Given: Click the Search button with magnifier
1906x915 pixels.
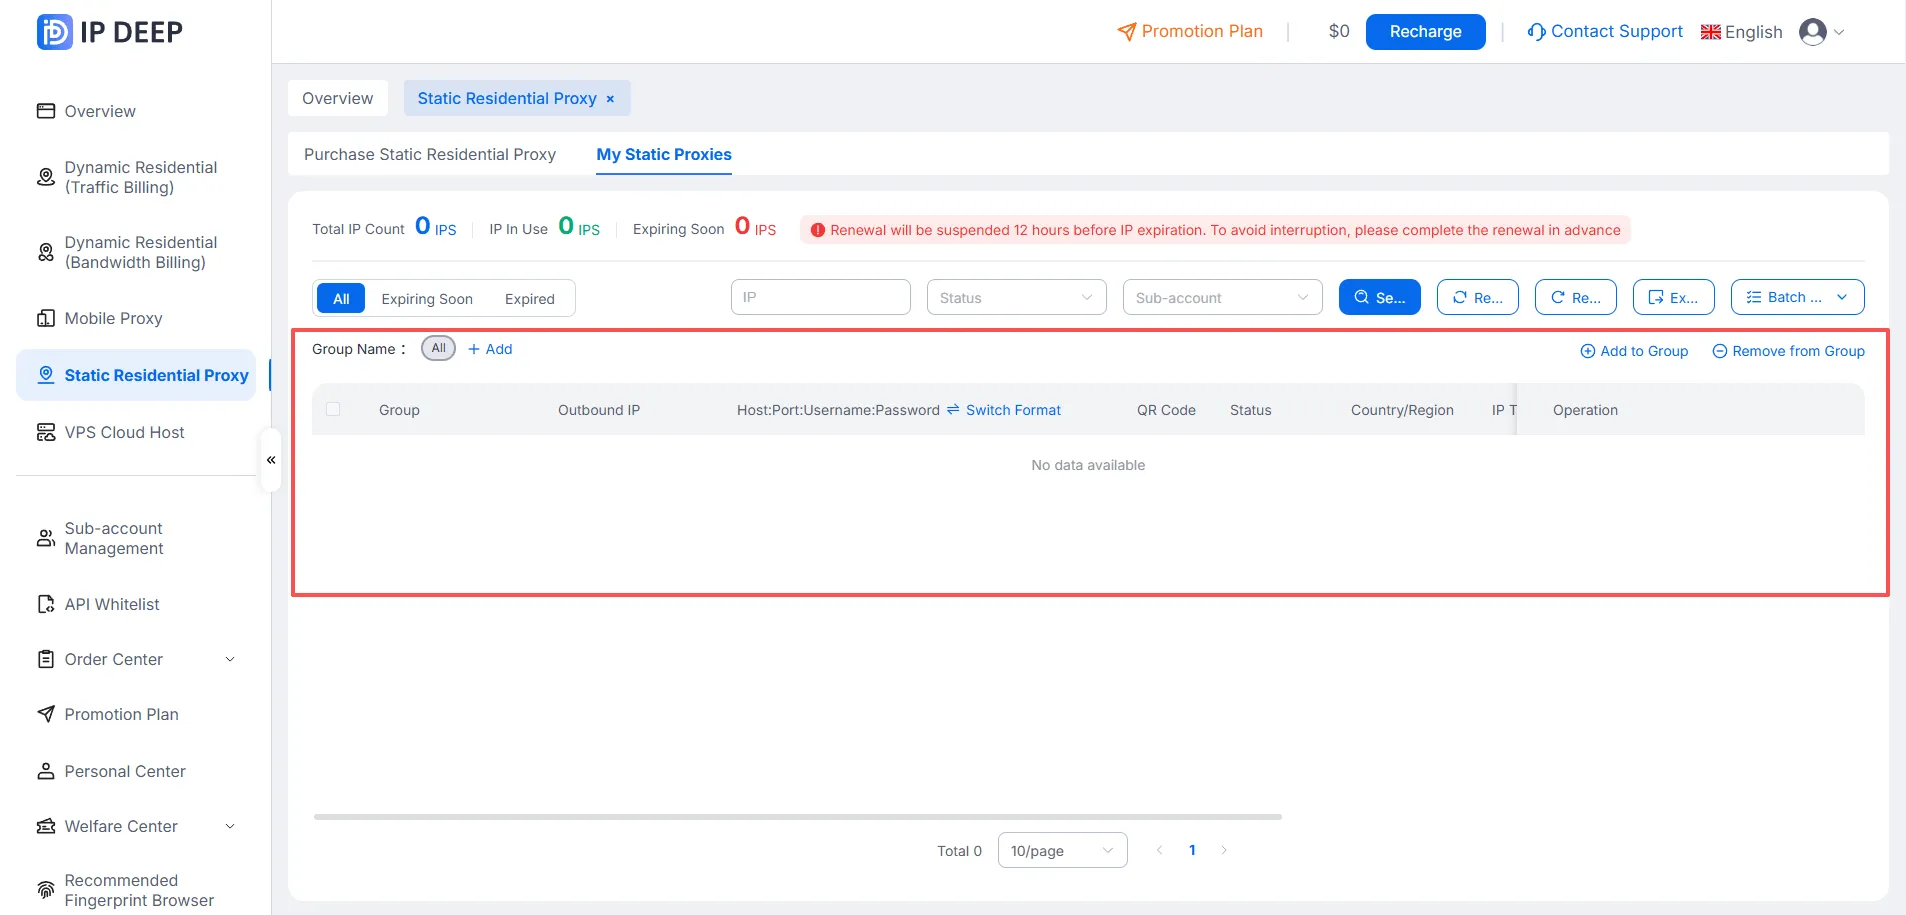Looking at the screenshot, I should pos(1380,297).
